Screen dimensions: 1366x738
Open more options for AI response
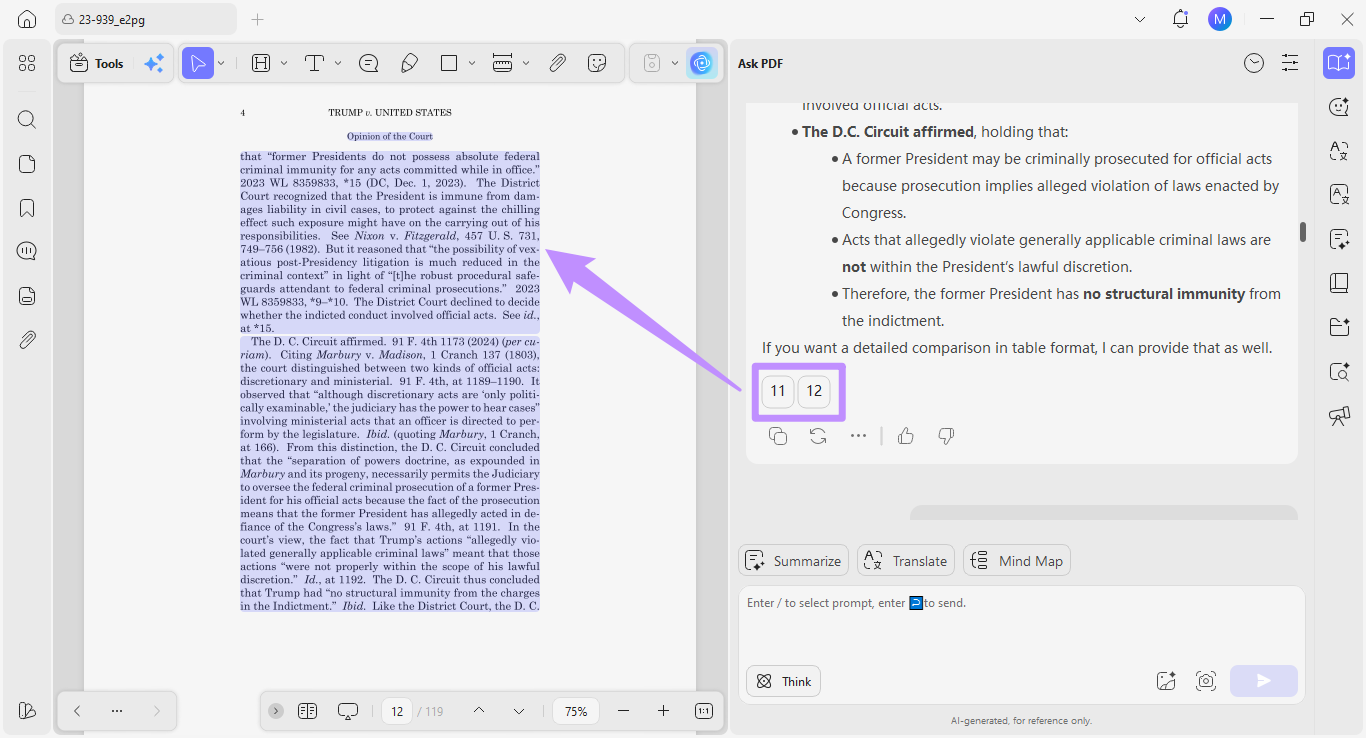[858, 436]
